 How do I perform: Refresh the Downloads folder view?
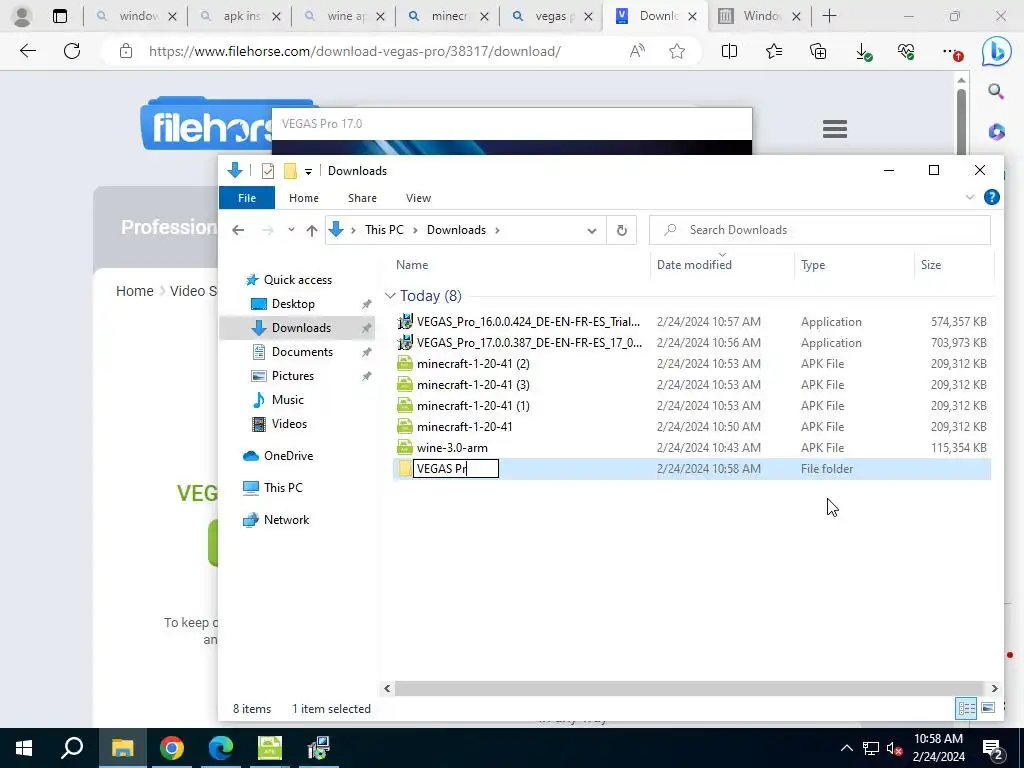[621, 230]
